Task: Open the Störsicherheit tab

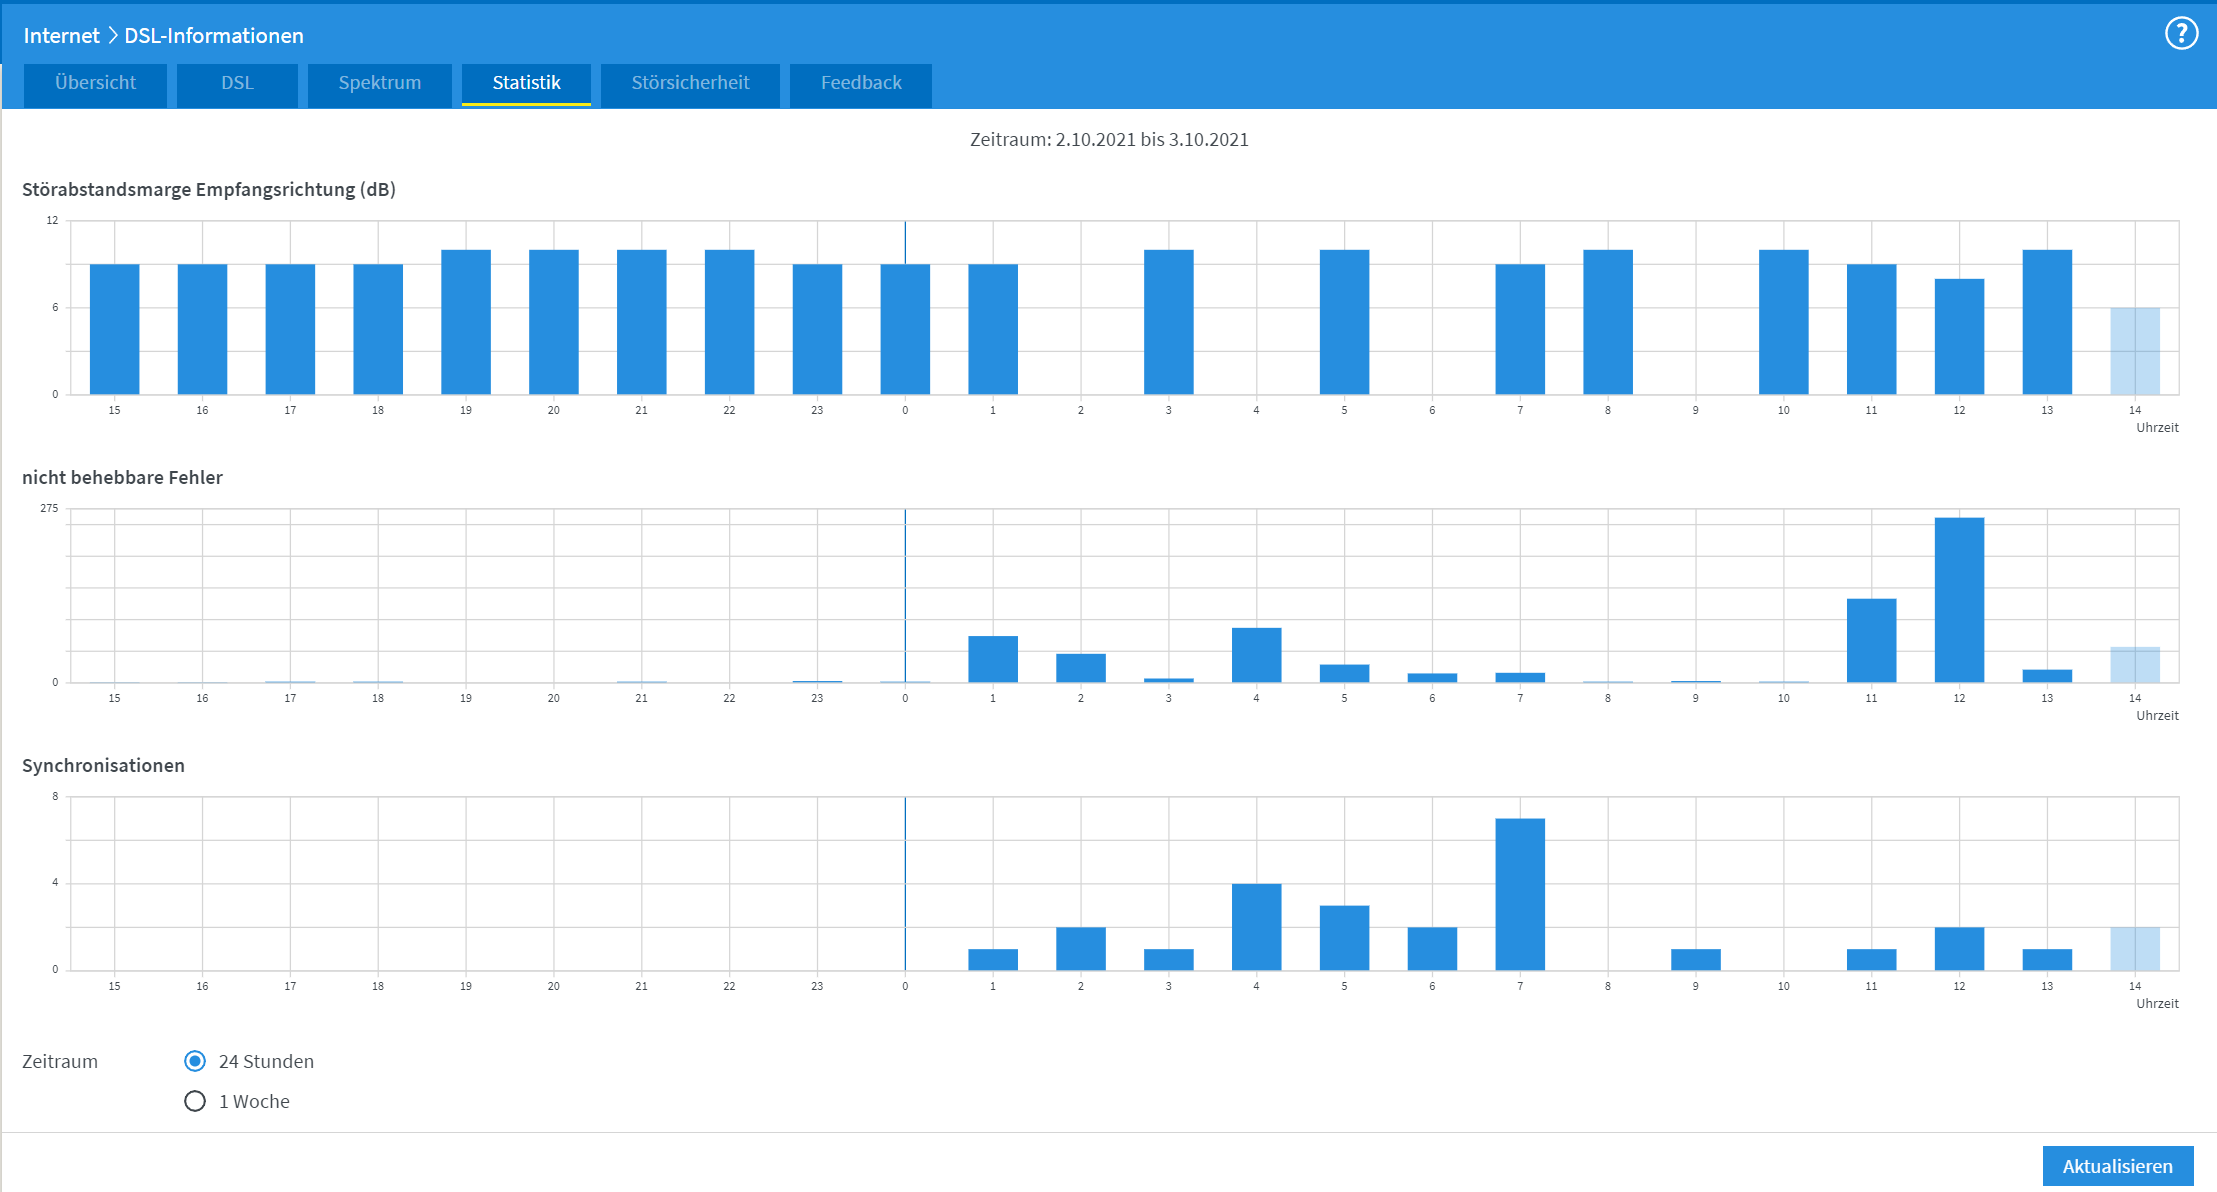Action: 690,83
